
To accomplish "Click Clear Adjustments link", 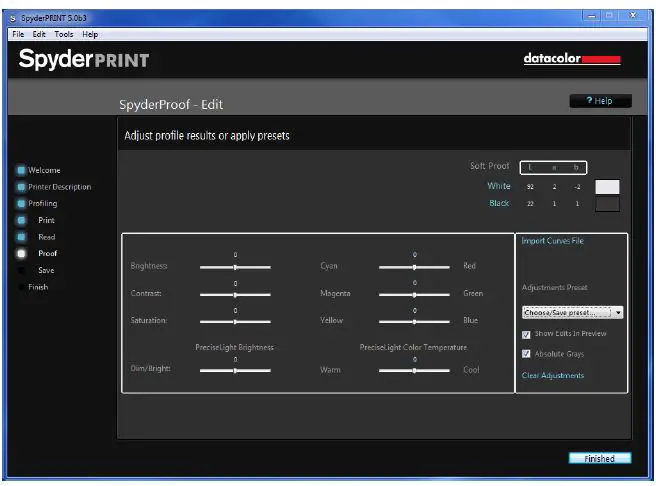I will [552, 375].
